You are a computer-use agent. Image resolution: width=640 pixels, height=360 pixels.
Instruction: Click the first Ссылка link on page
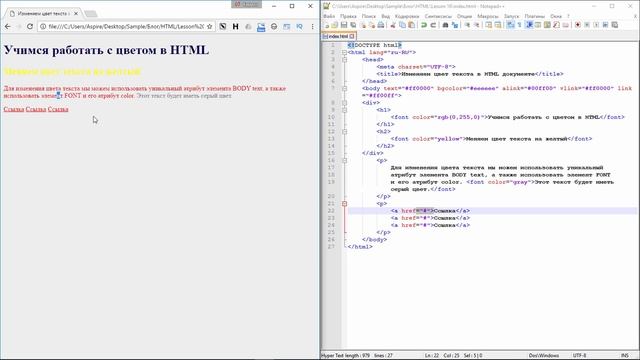(x=14, y=109)
